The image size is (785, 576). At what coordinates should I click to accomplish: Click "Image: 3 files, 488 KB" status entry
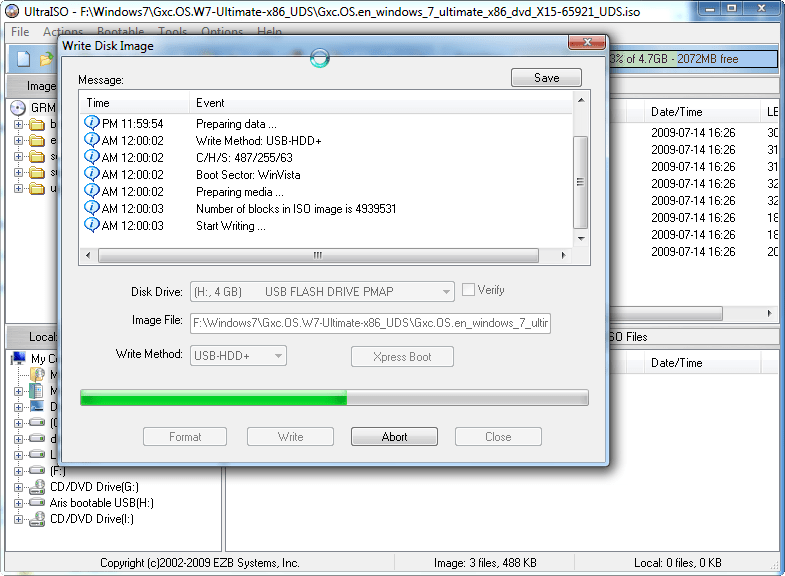tap(485, 563)
